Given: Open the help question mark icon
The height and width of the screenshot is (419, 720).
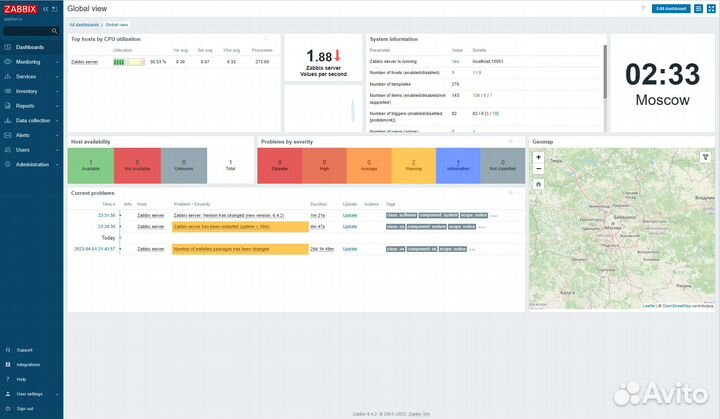Looking at the screenshot, I should [643, 8].
